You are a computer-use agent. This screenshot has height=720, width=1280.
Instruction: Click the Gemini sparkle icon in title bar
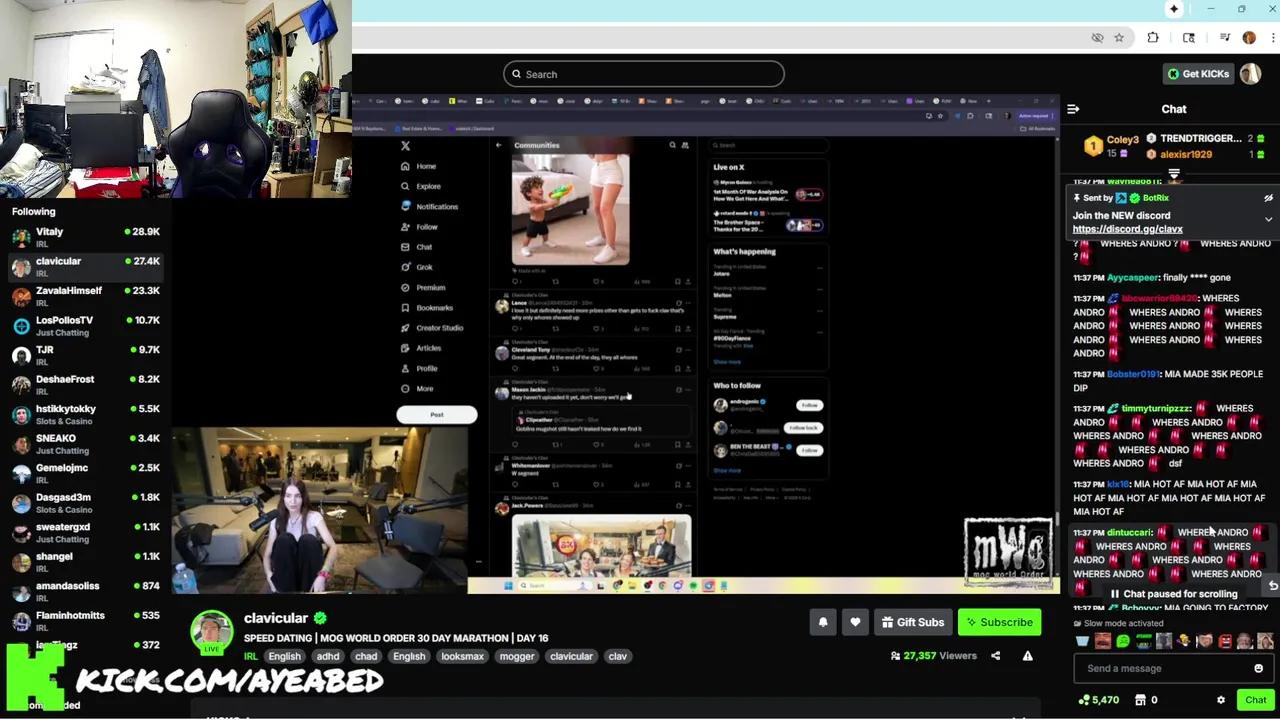coord(1174,9)
